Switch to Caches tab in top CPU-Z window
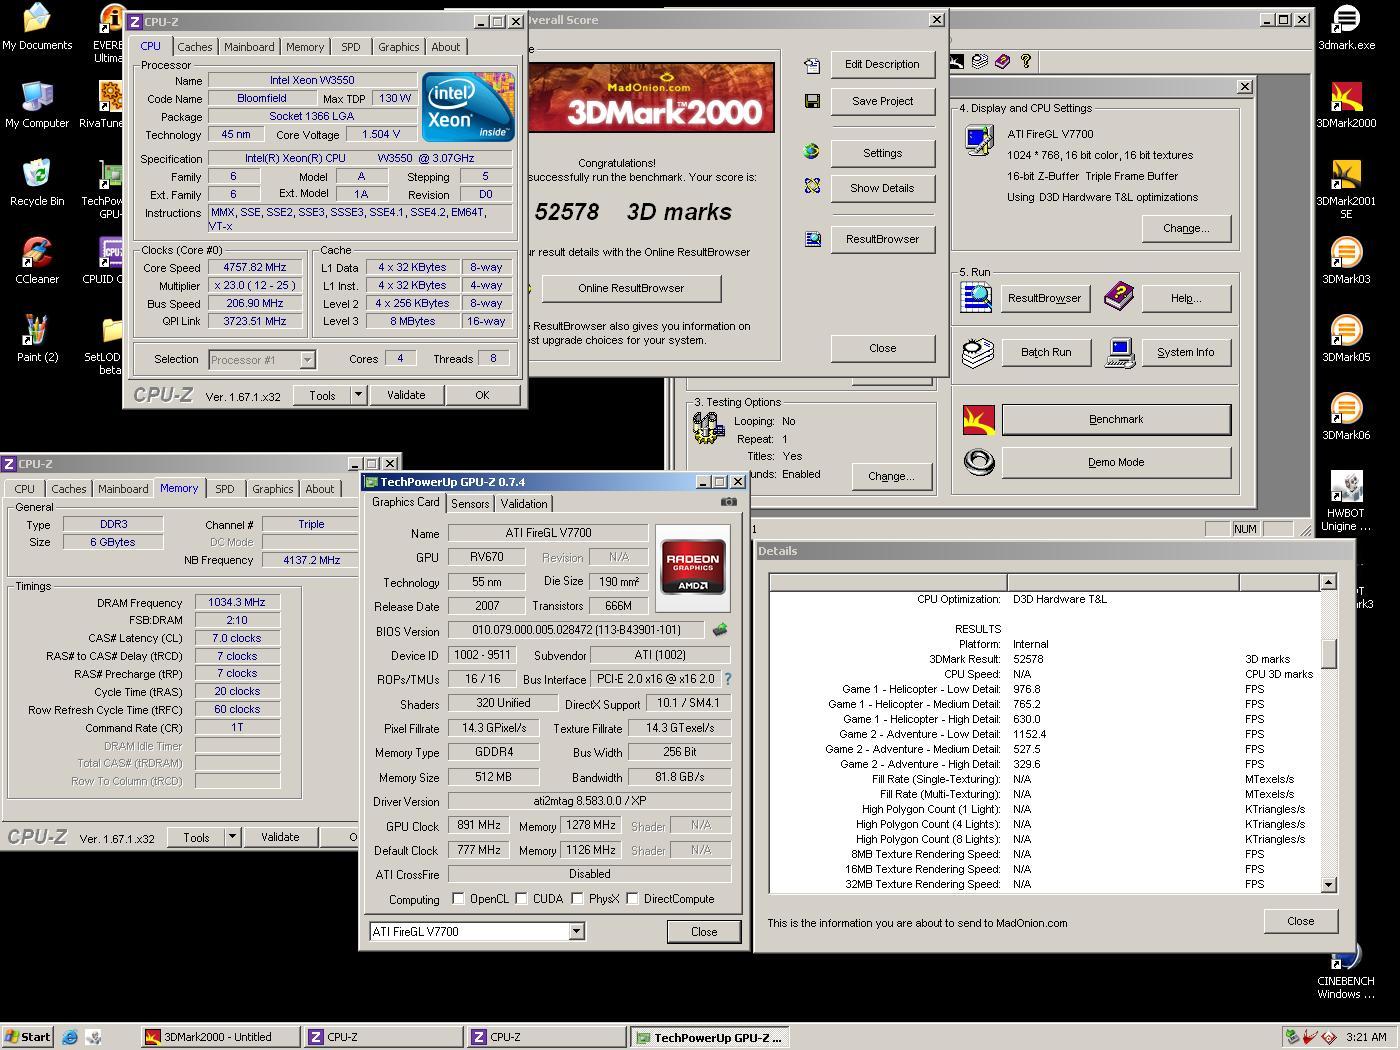Viewport: 1400px width, 1050px height. click(194, 47)
